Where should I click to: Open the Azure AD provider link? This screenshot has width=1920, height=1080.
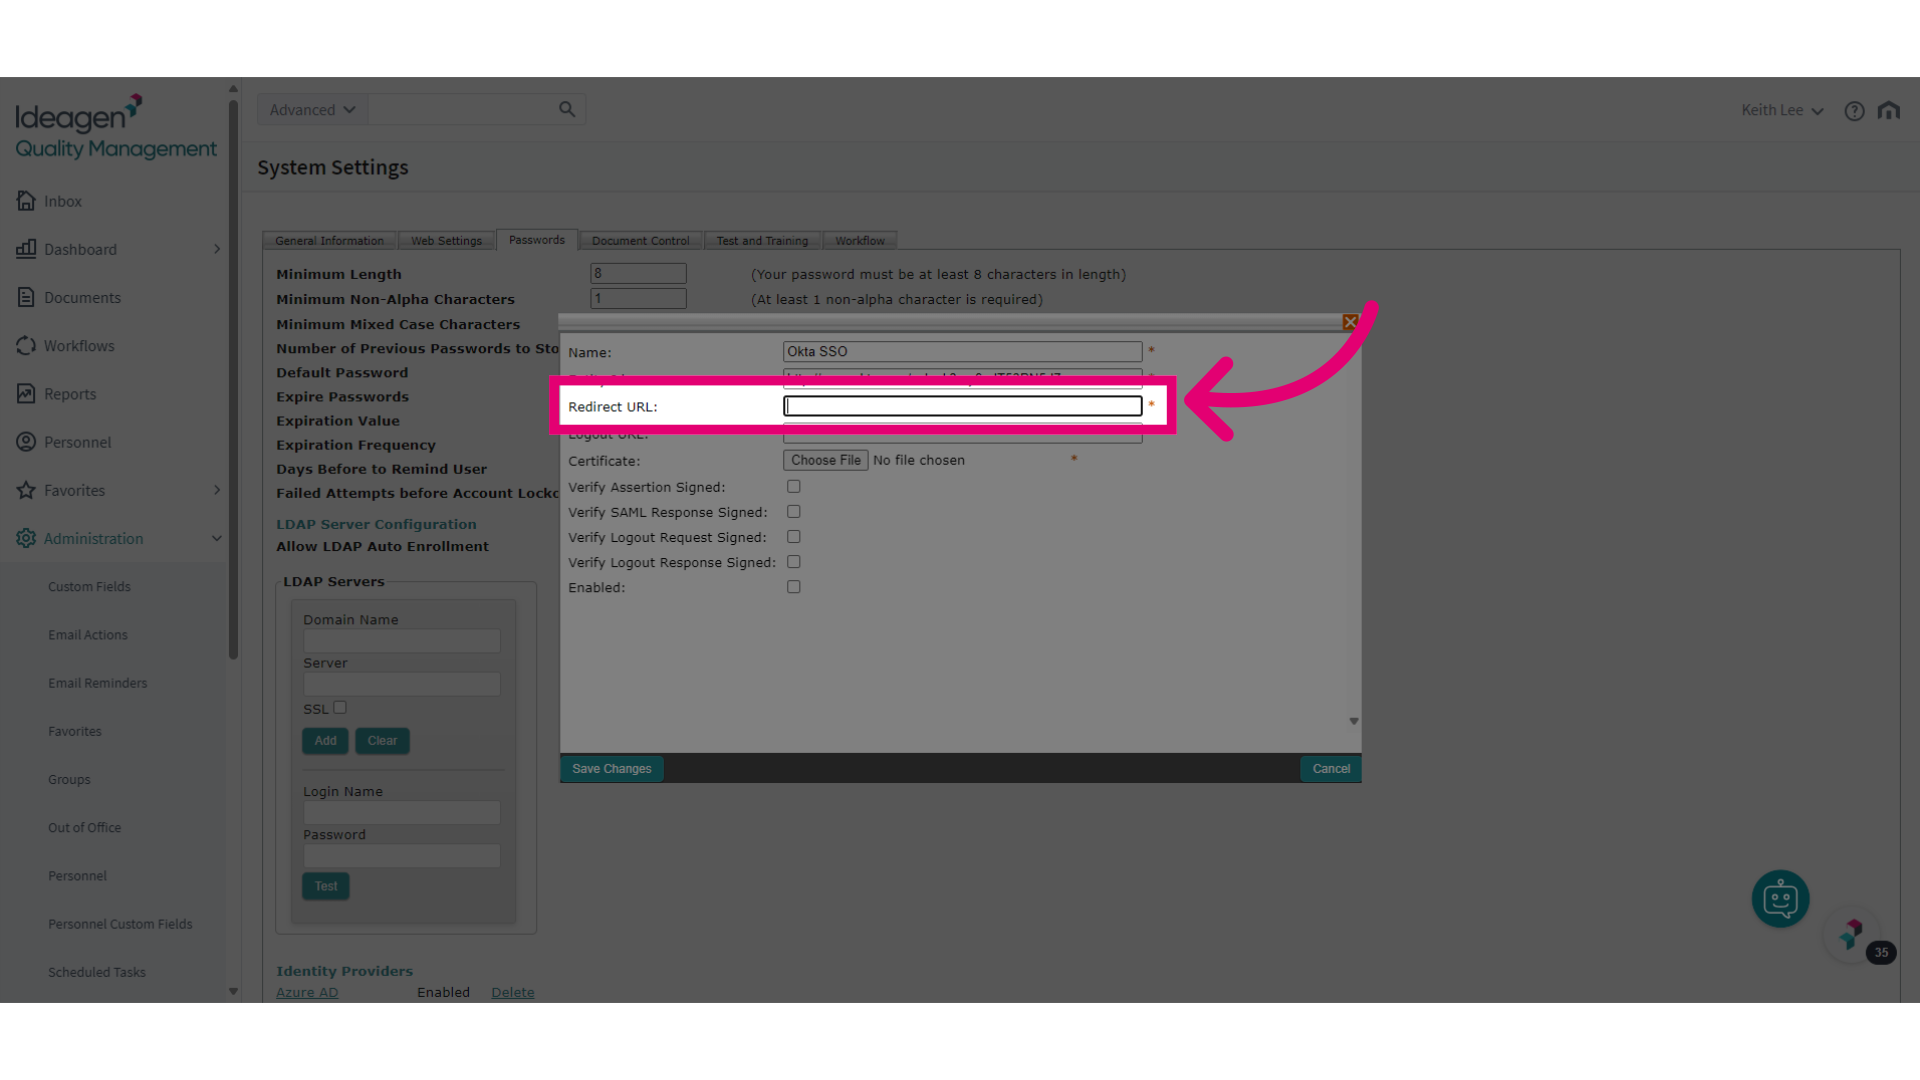point(307,992)
